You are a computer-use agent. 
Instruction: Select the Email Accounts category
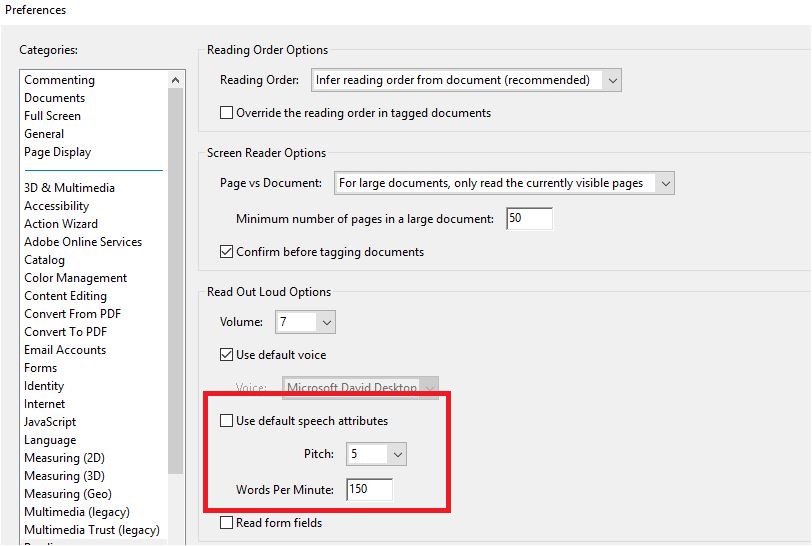point(65,350)
